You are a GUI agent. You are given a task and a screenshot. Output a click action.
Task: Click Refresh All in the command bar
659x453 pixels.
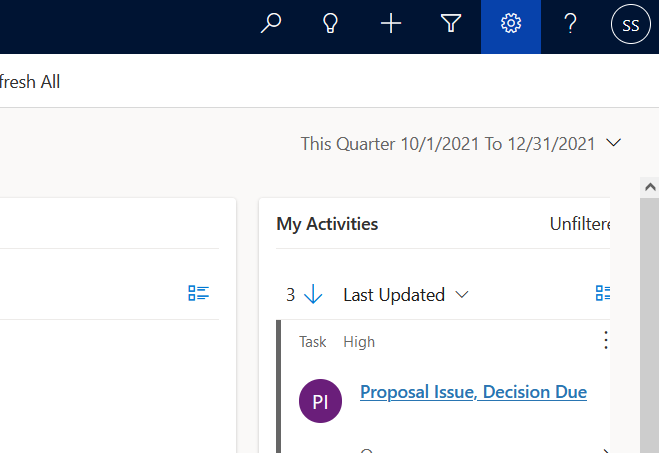point(30,82)
